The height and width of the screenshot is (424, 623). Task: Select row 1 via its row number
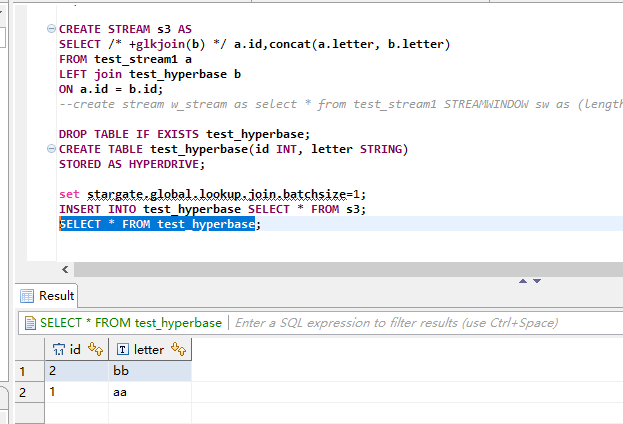pos(21,371)
